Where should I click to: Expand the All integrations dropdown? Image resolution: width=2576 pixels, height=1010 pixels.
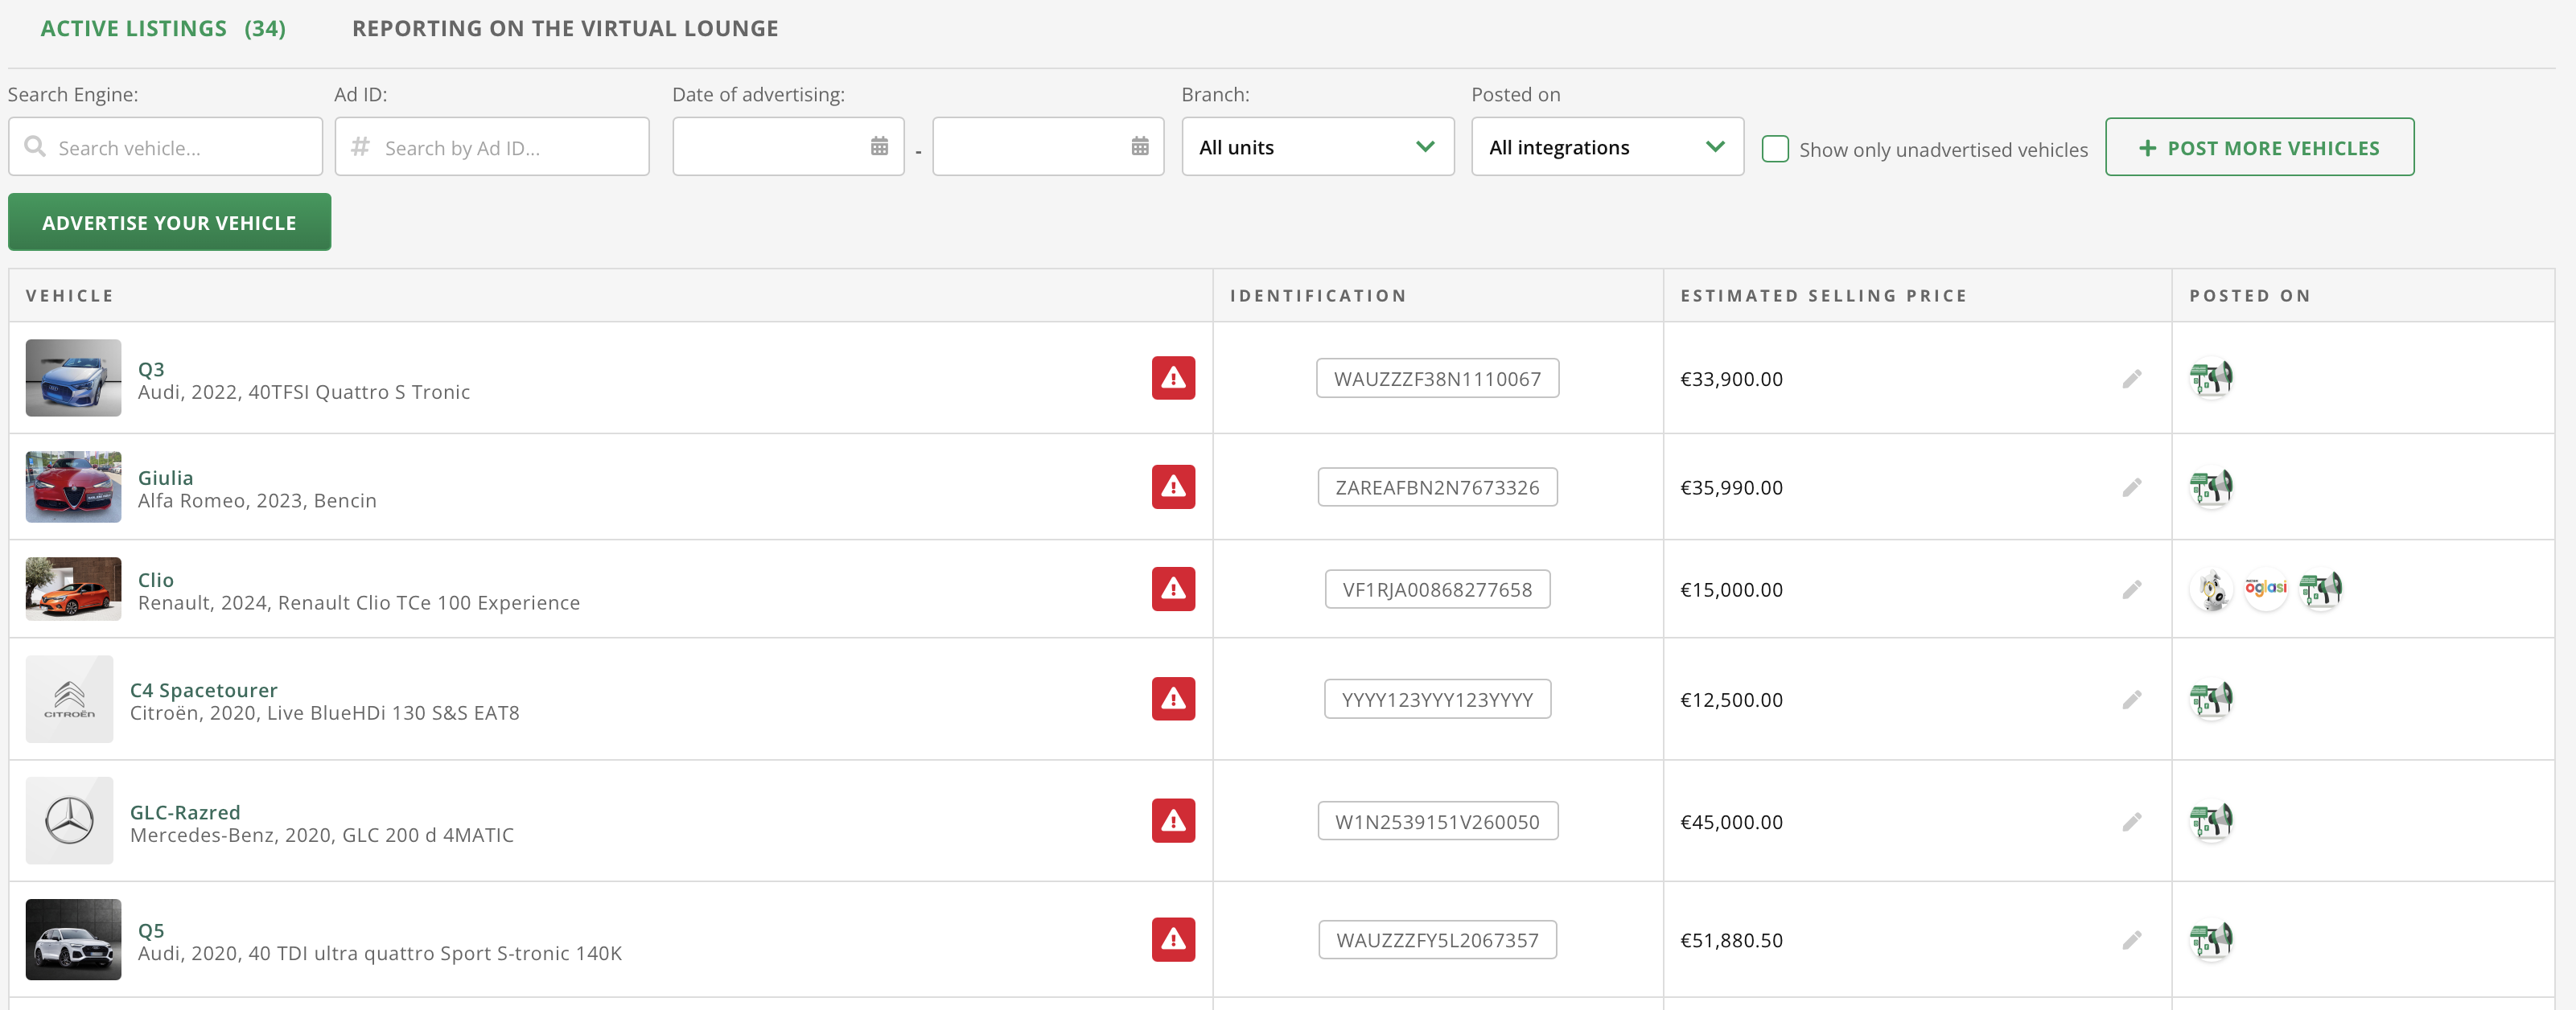pyautogui.click(x=1606, y=147)
